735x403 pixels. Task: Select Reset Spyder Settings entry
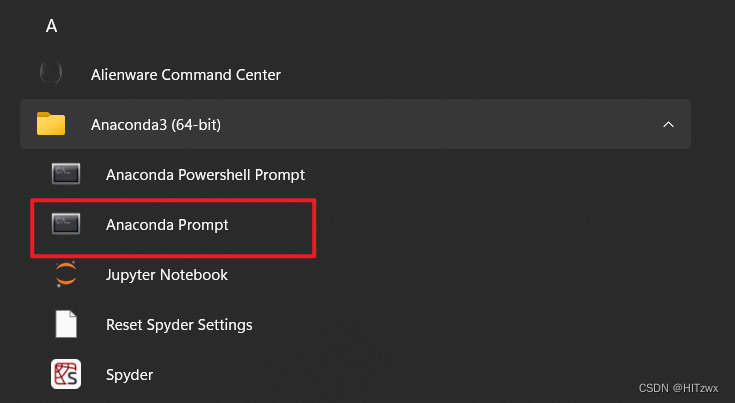[179, 325]
